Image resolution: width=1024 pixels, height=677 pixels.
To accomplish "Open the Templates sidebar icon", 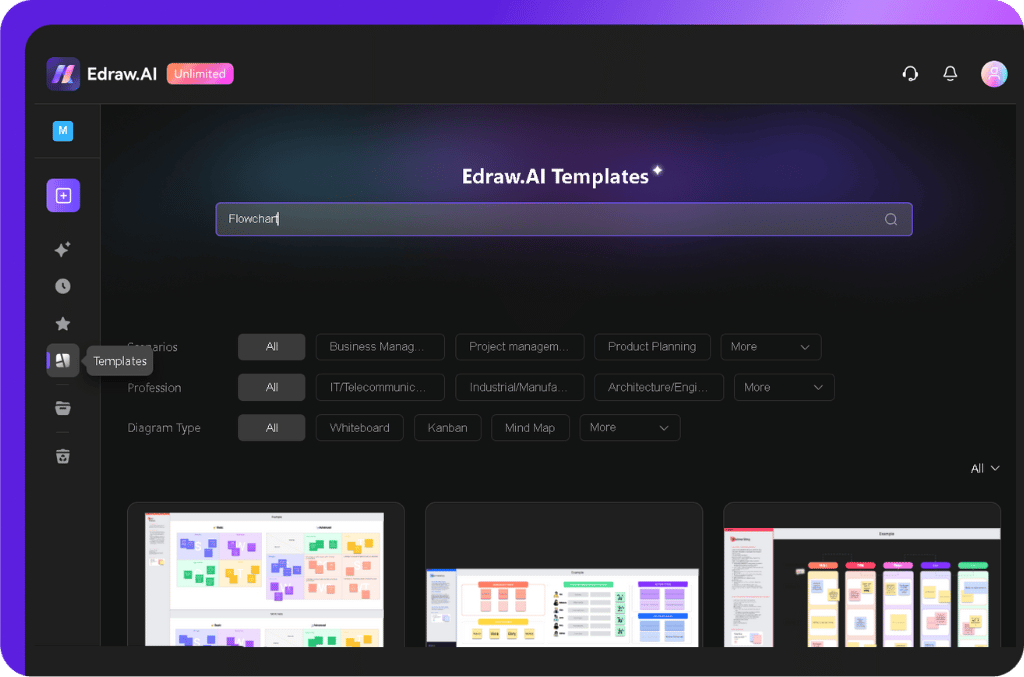I will 63,361.
